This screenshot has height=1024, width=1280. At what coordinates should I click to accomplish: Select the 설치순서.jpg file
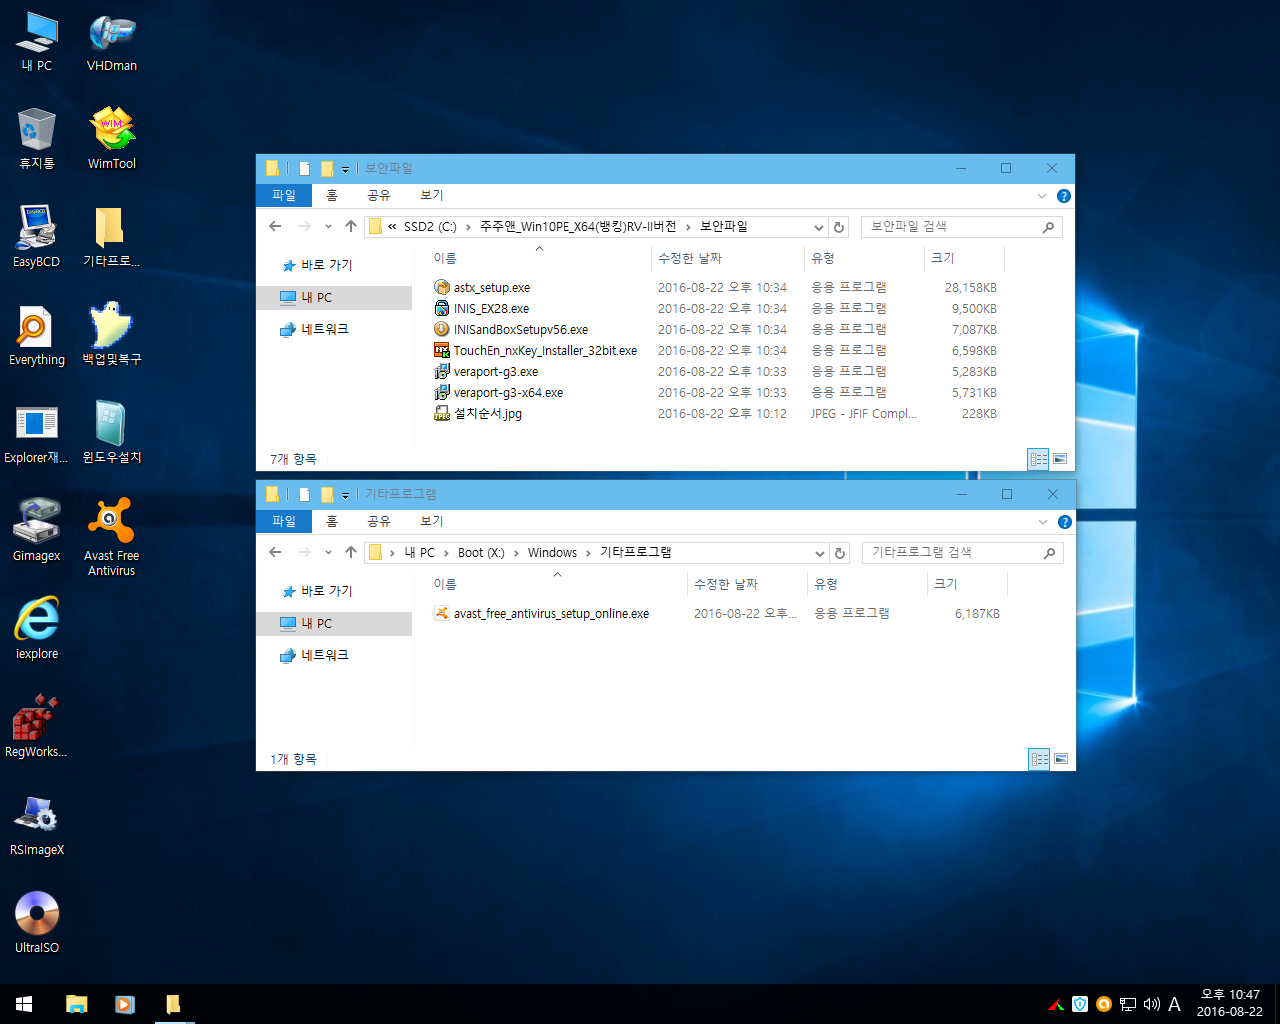click(478, 414)
